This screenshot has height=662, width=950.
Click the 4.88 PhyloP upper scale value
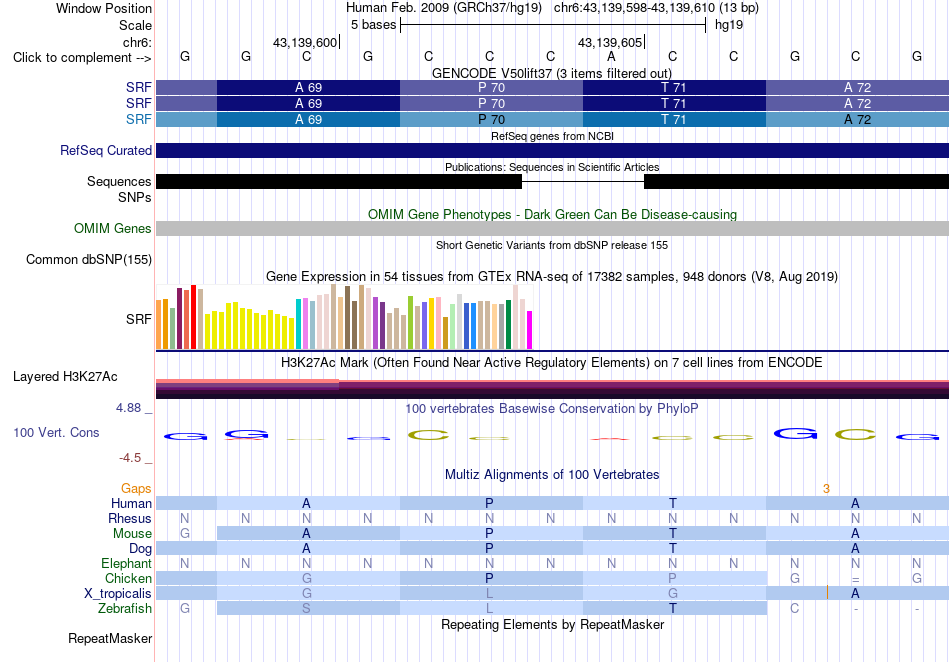[x=128, y=408]
